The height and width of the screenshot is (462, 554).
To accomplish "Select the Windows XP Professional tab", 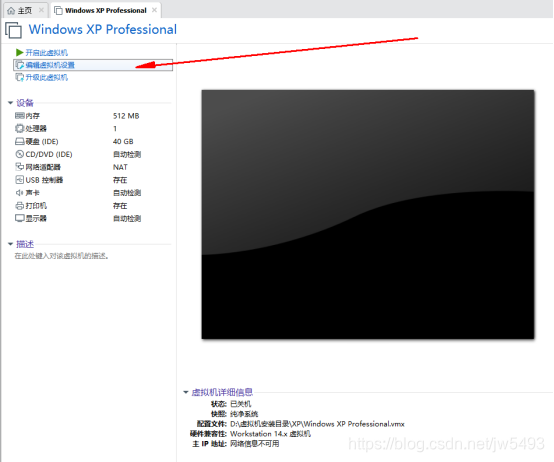I will (106, 11).
